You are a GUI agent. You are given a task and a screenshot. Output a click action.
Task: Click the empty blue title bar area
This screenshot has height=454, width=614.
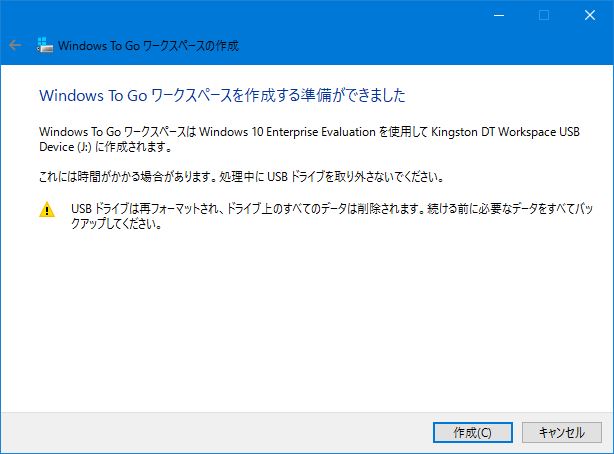[352, 46]
